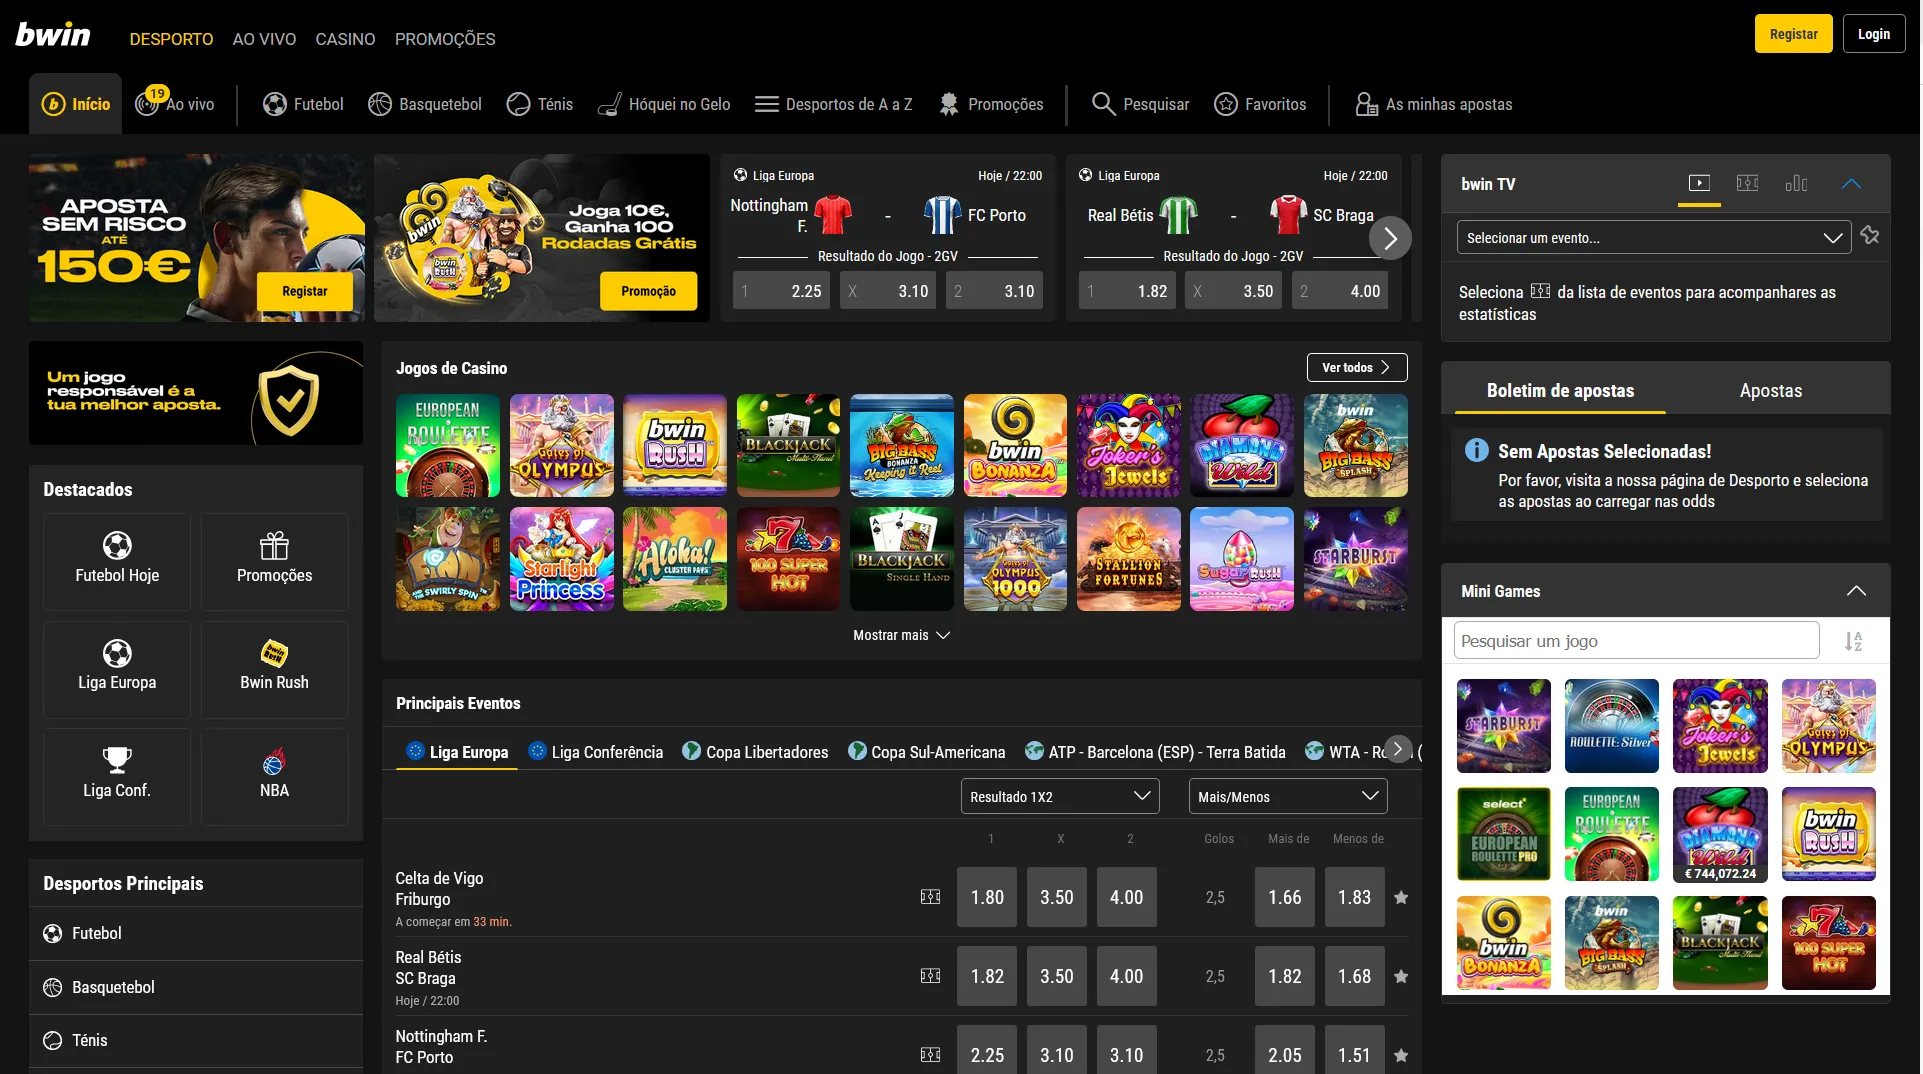The image size is (1923, 1074).
Task: Open the Starburst casino game thumbnail in Jogos de Casino
Action: tap(1355, 559)
